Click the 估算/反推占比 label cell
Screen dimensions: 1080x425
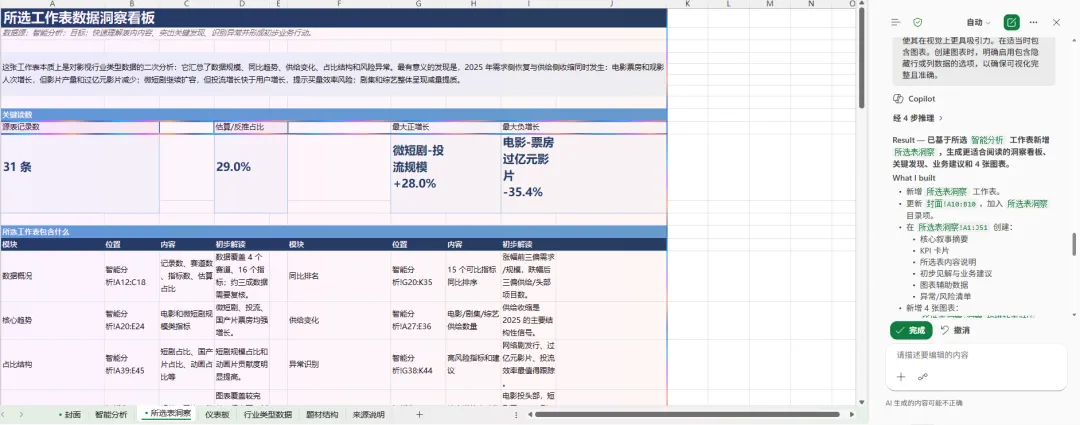[x=251, y=127]
